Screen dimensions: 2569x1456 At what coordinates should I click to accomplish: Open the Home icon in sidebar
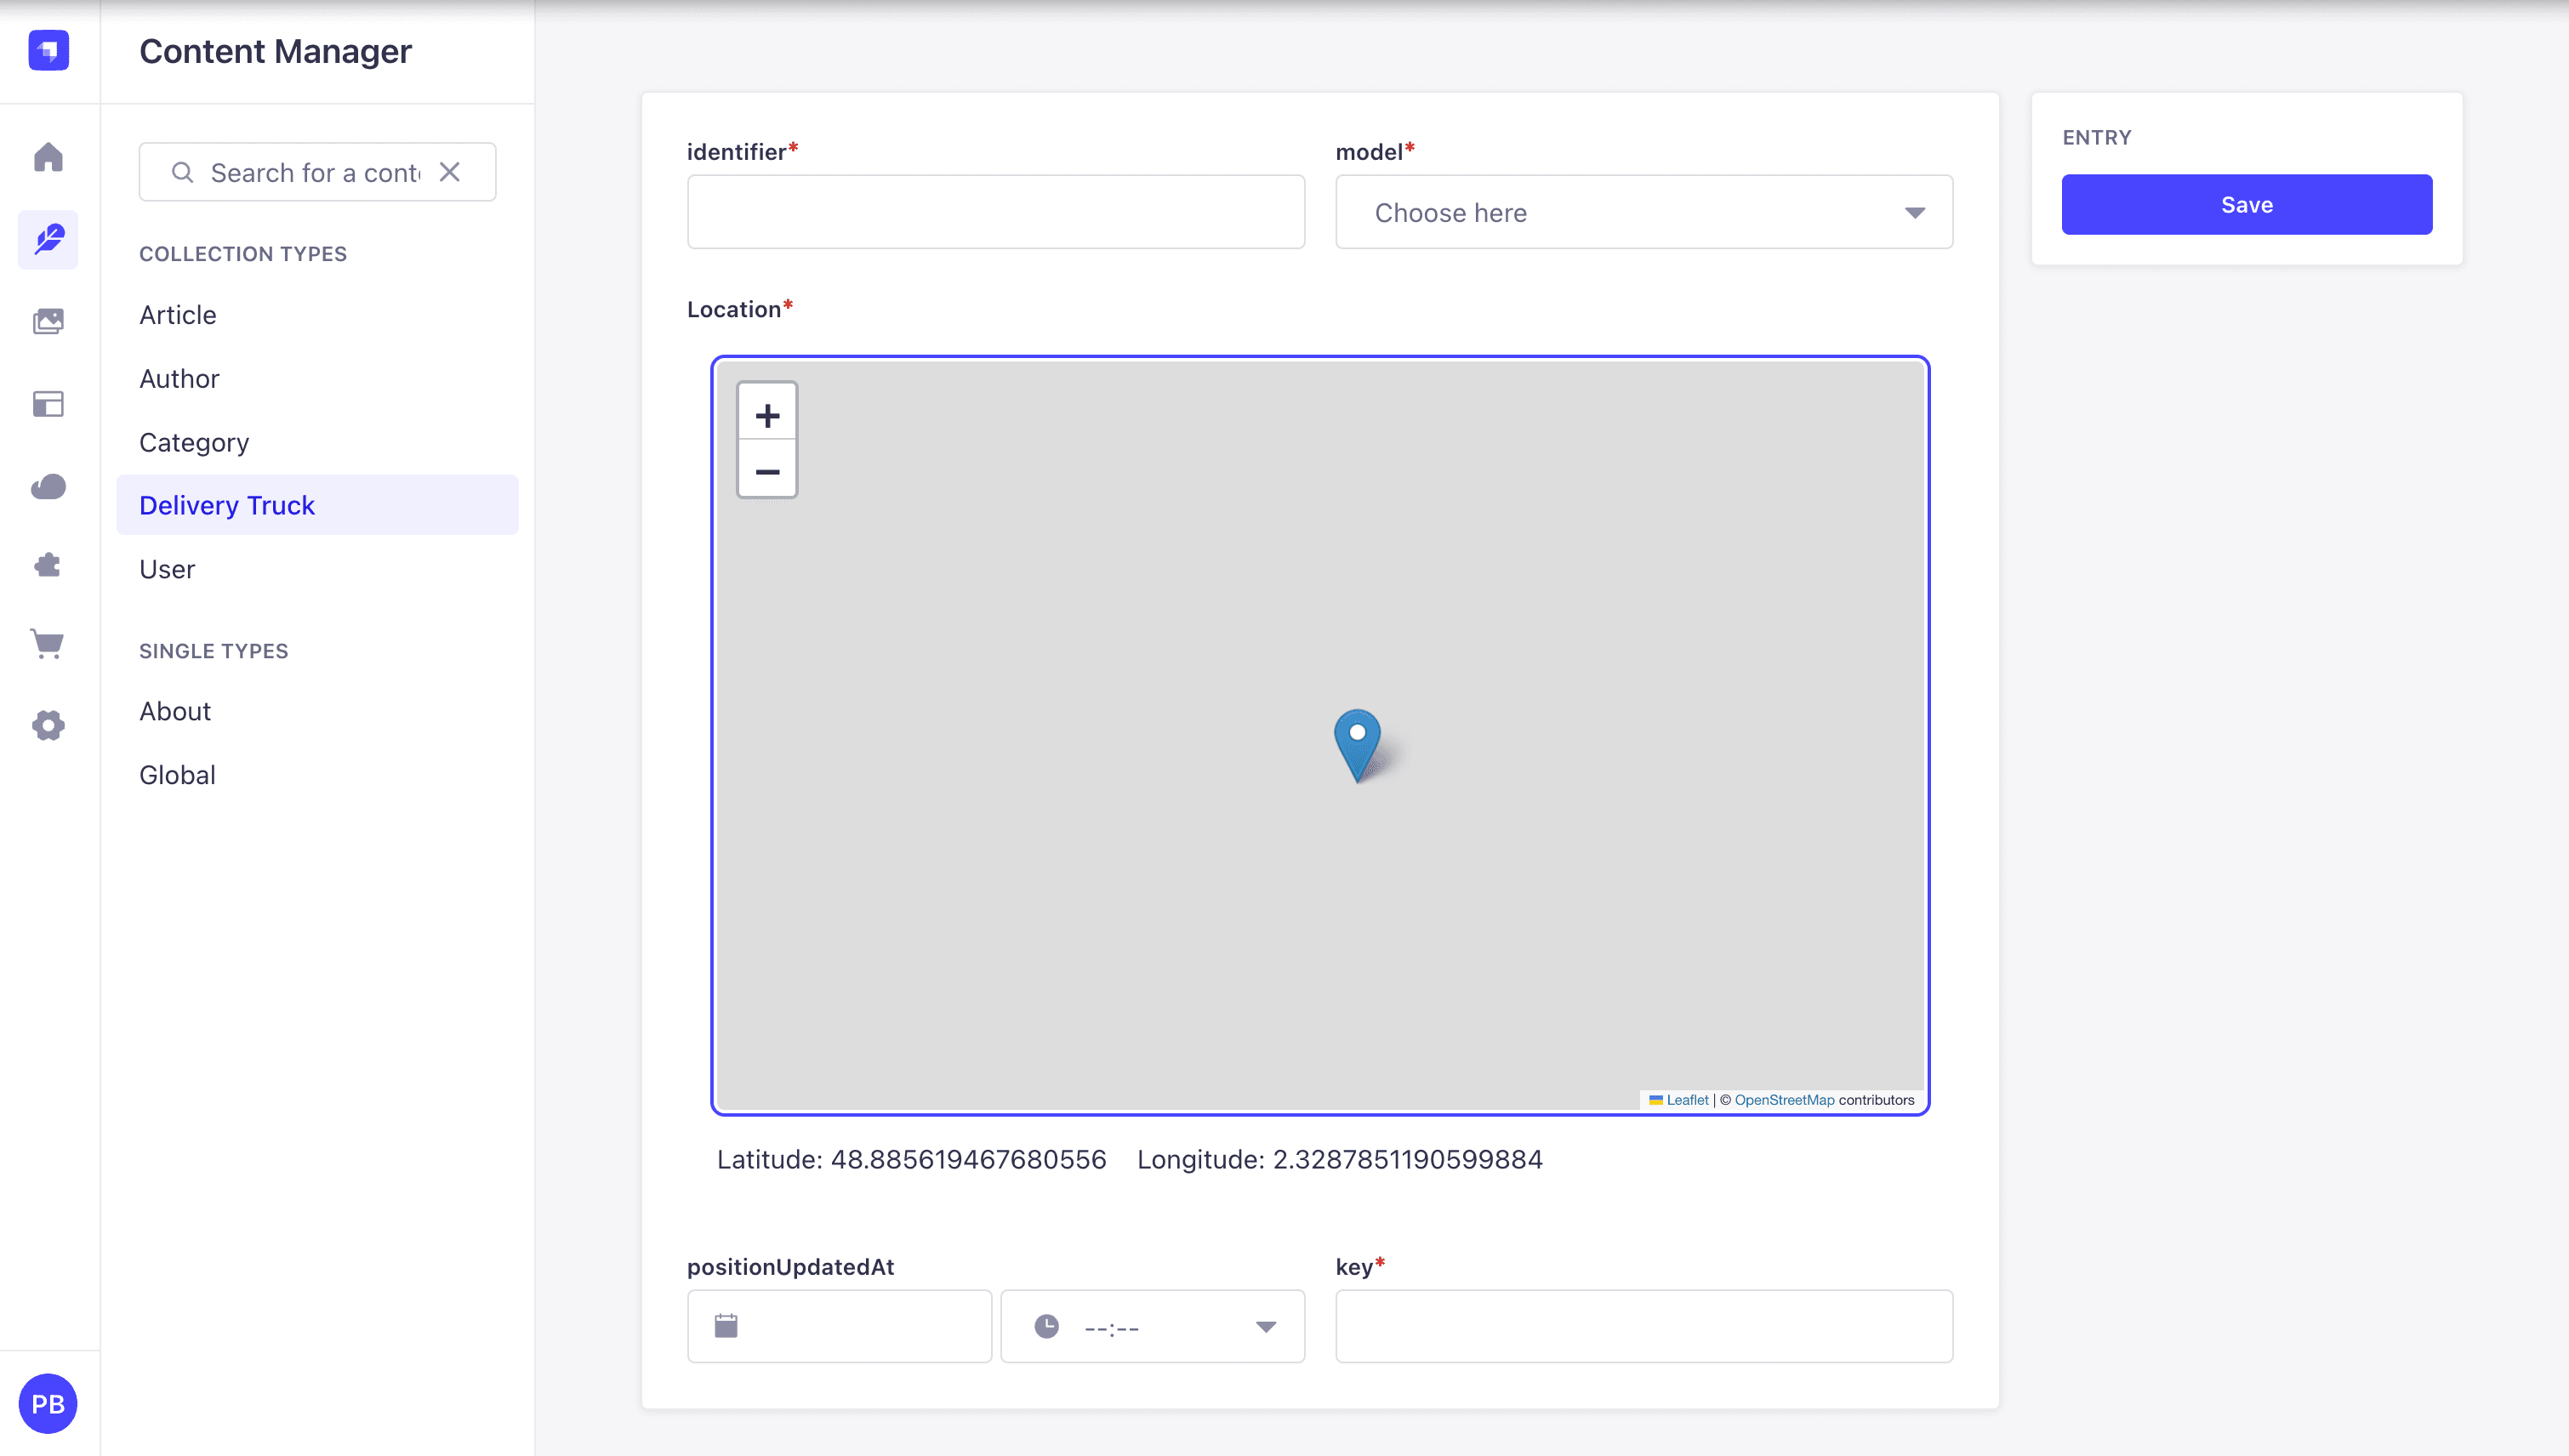click(48, 157)
